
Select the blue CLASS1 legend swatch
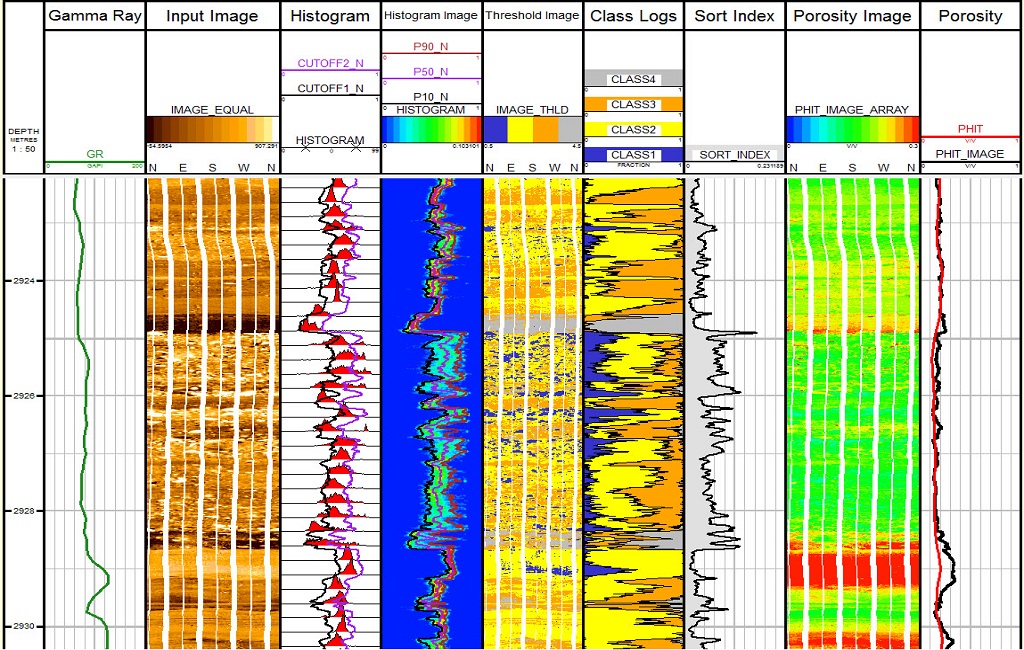point(633,155)
